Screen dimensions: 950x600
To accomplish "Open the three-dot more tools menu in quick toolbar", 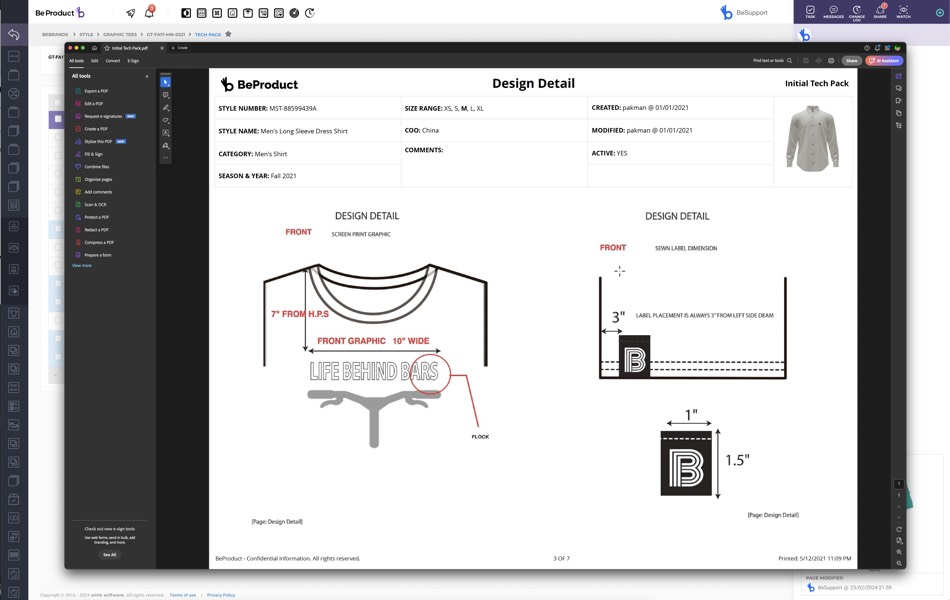I will [165, 158].
